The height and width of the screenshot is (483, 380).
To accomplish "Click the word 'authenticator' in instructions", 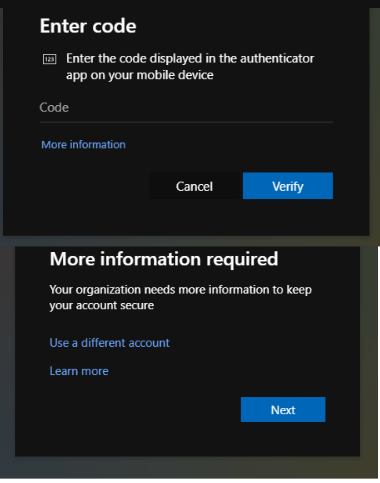I will tap(277, 59).
